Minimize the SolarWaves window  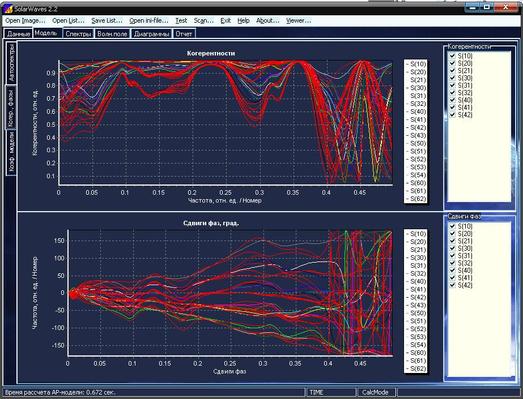click(473, 7)
